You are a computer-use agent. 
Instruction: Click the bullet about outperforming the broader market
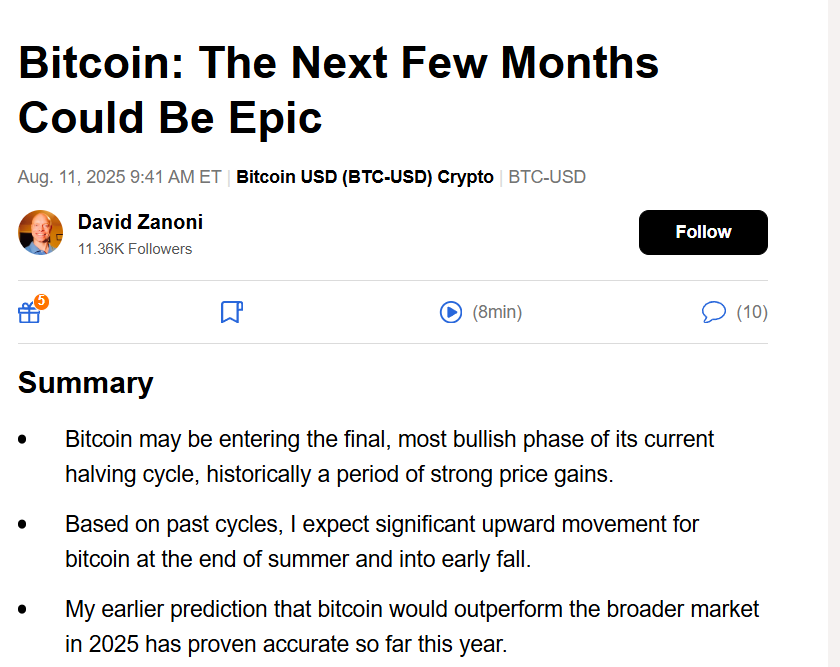click(412, 626)
